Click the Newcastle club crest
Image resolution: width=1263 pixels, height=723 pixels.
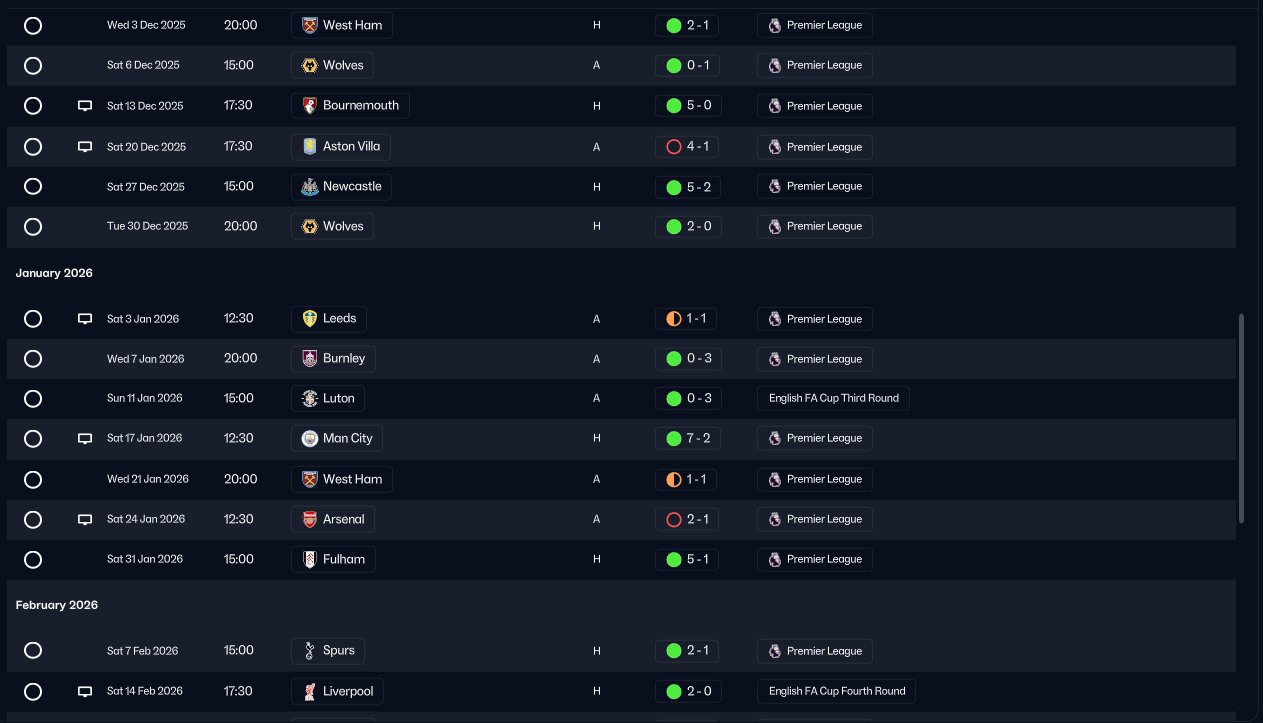[x=309, y=186]
